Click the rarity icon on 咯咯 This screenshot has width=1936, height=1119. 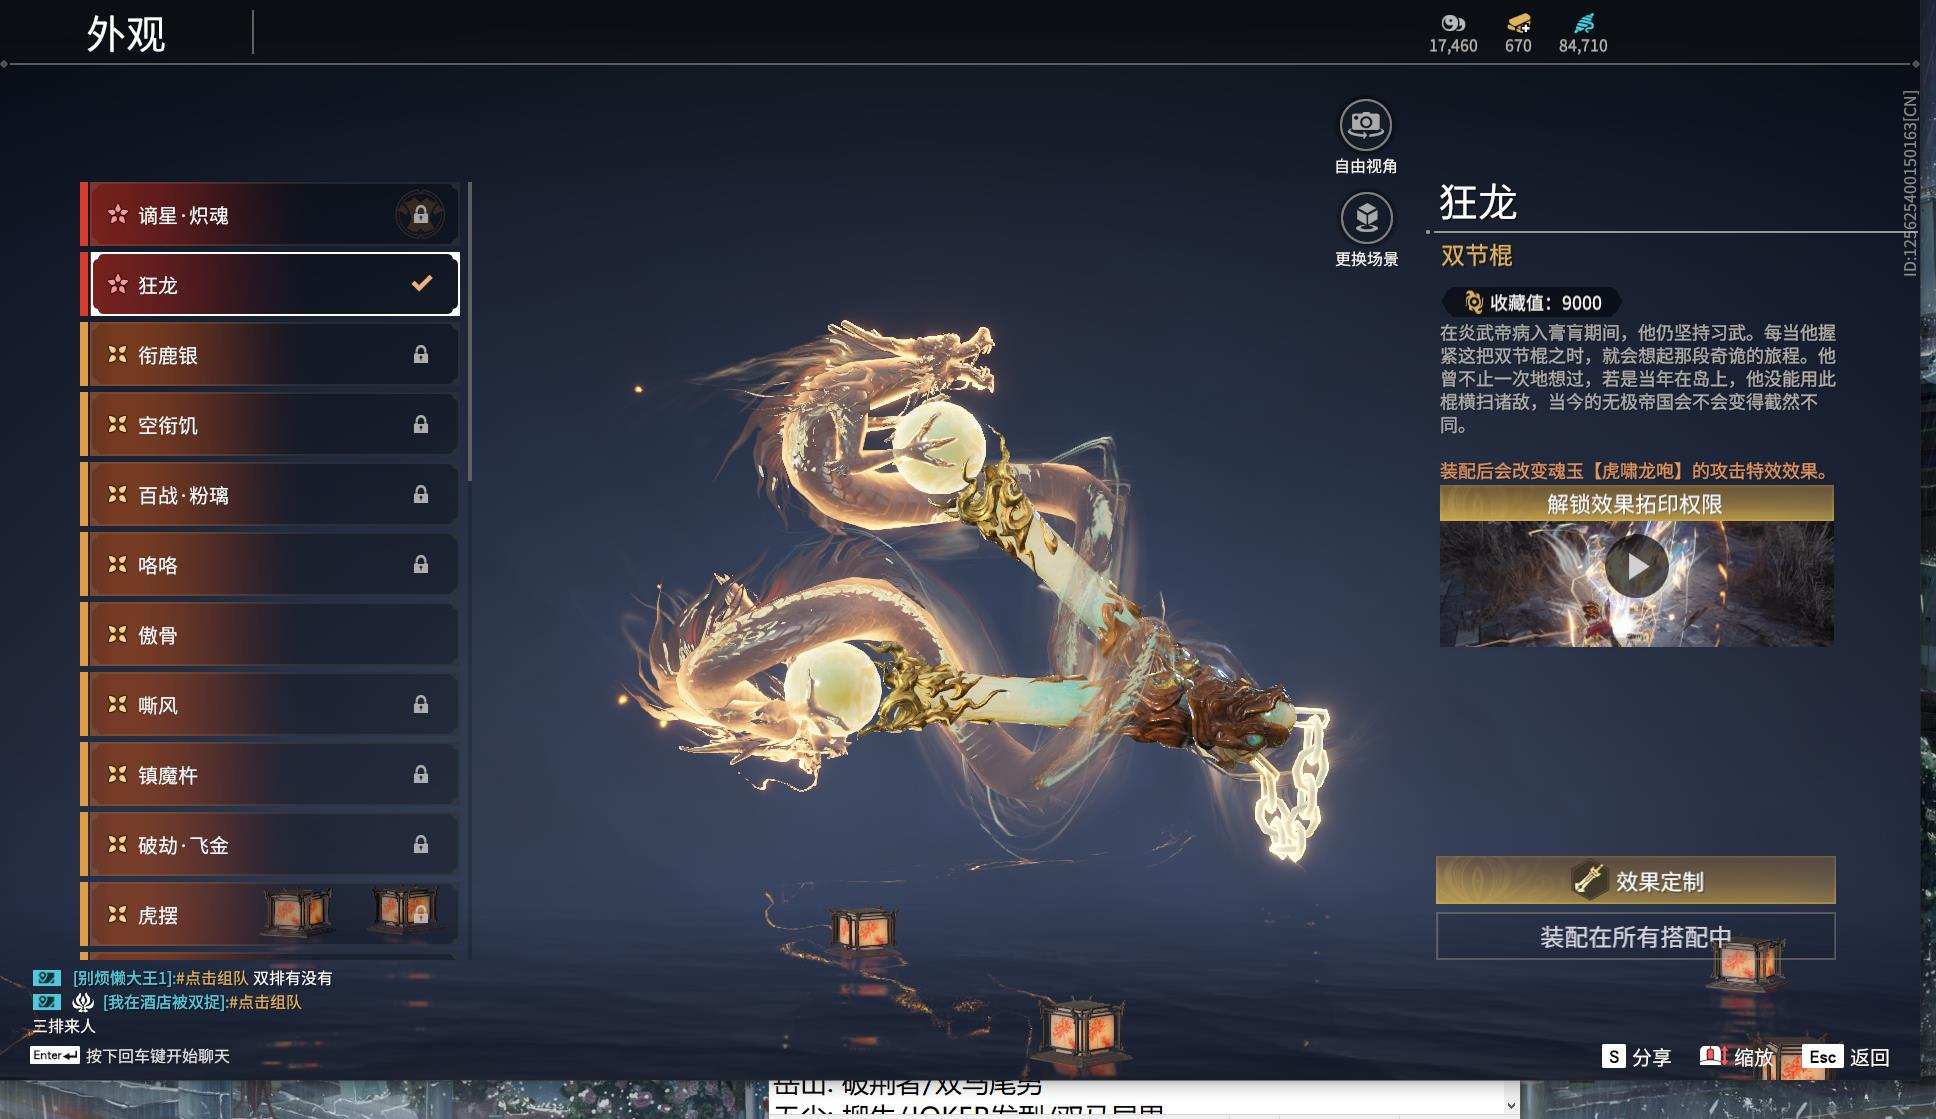pyautogui.click(x=117, y=564)
